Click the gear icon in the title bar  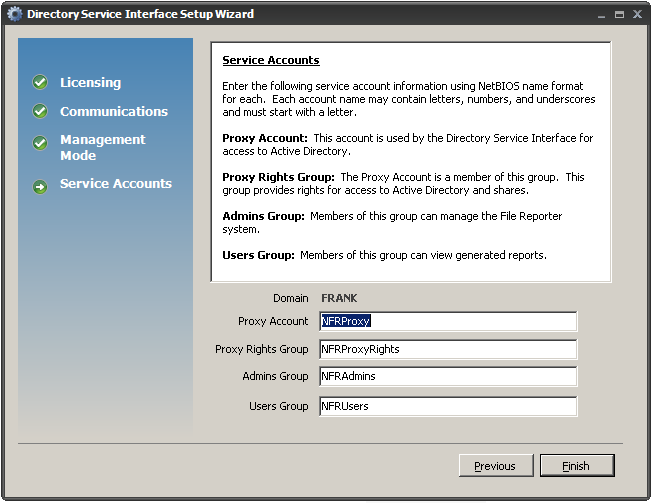click(14, 14)
